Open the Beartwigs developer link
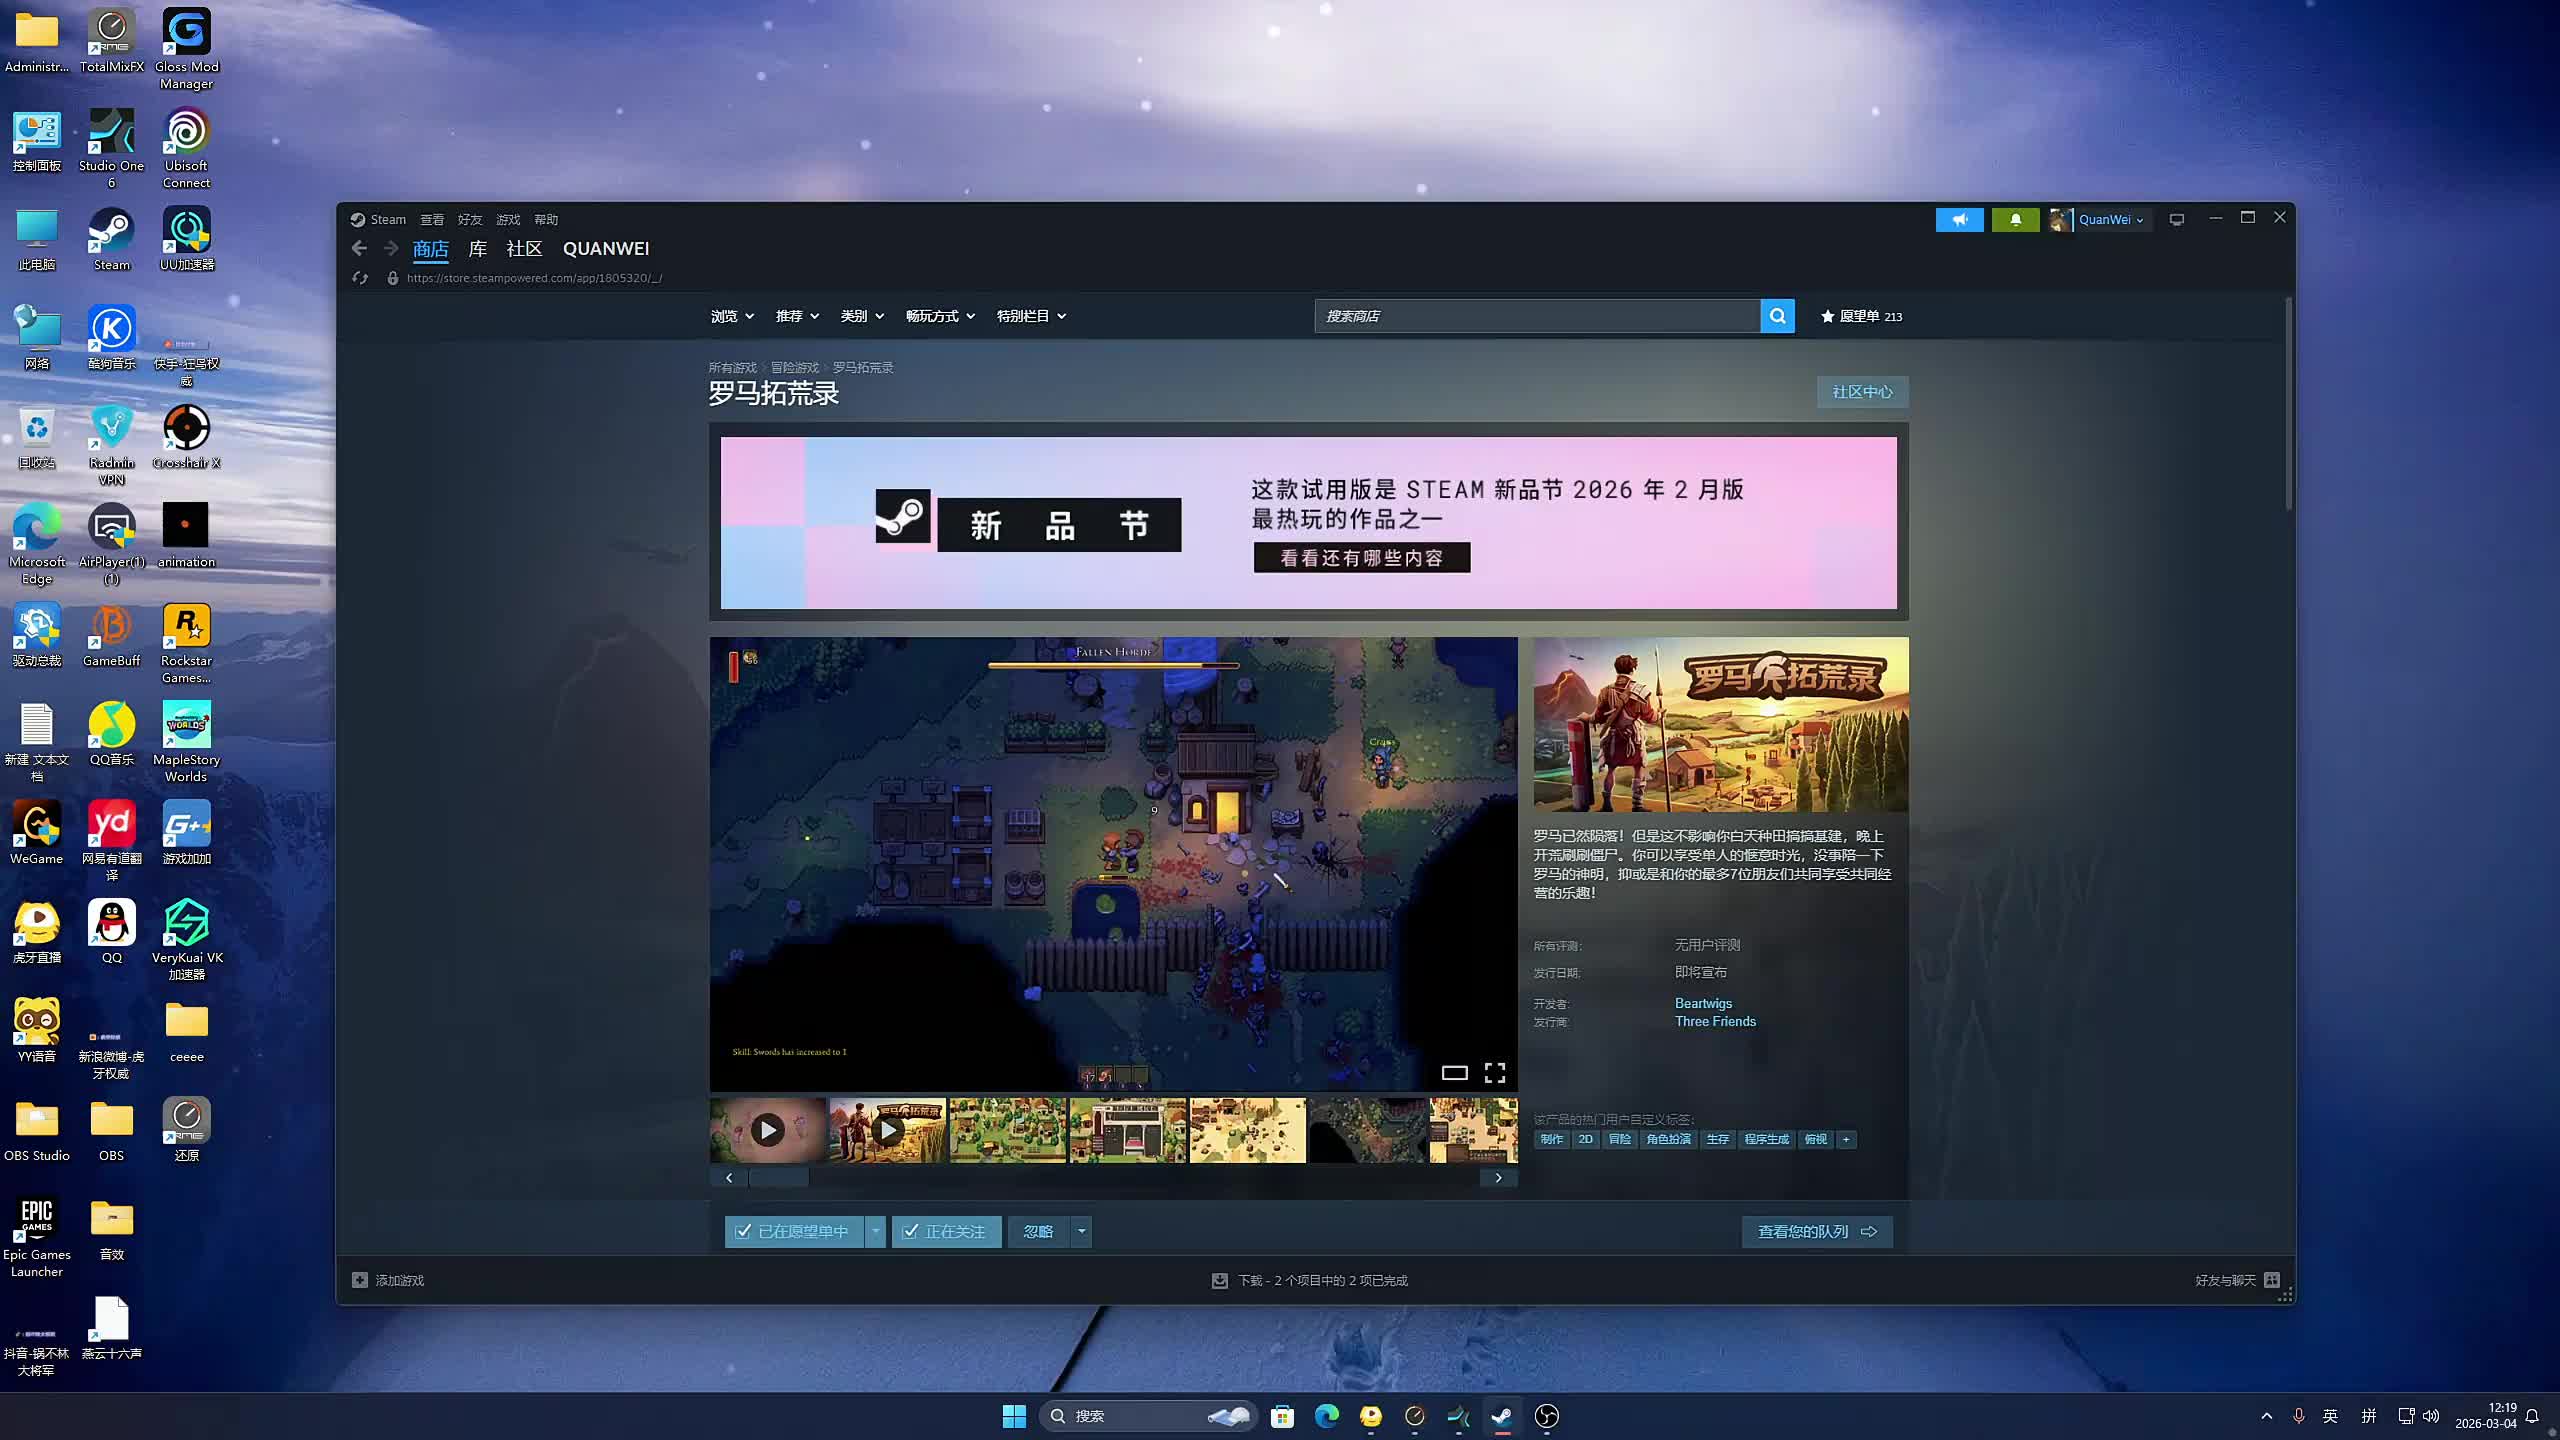Image resolution: width=2560 pixels, height=1440 pixels. pos(1703,1003)
